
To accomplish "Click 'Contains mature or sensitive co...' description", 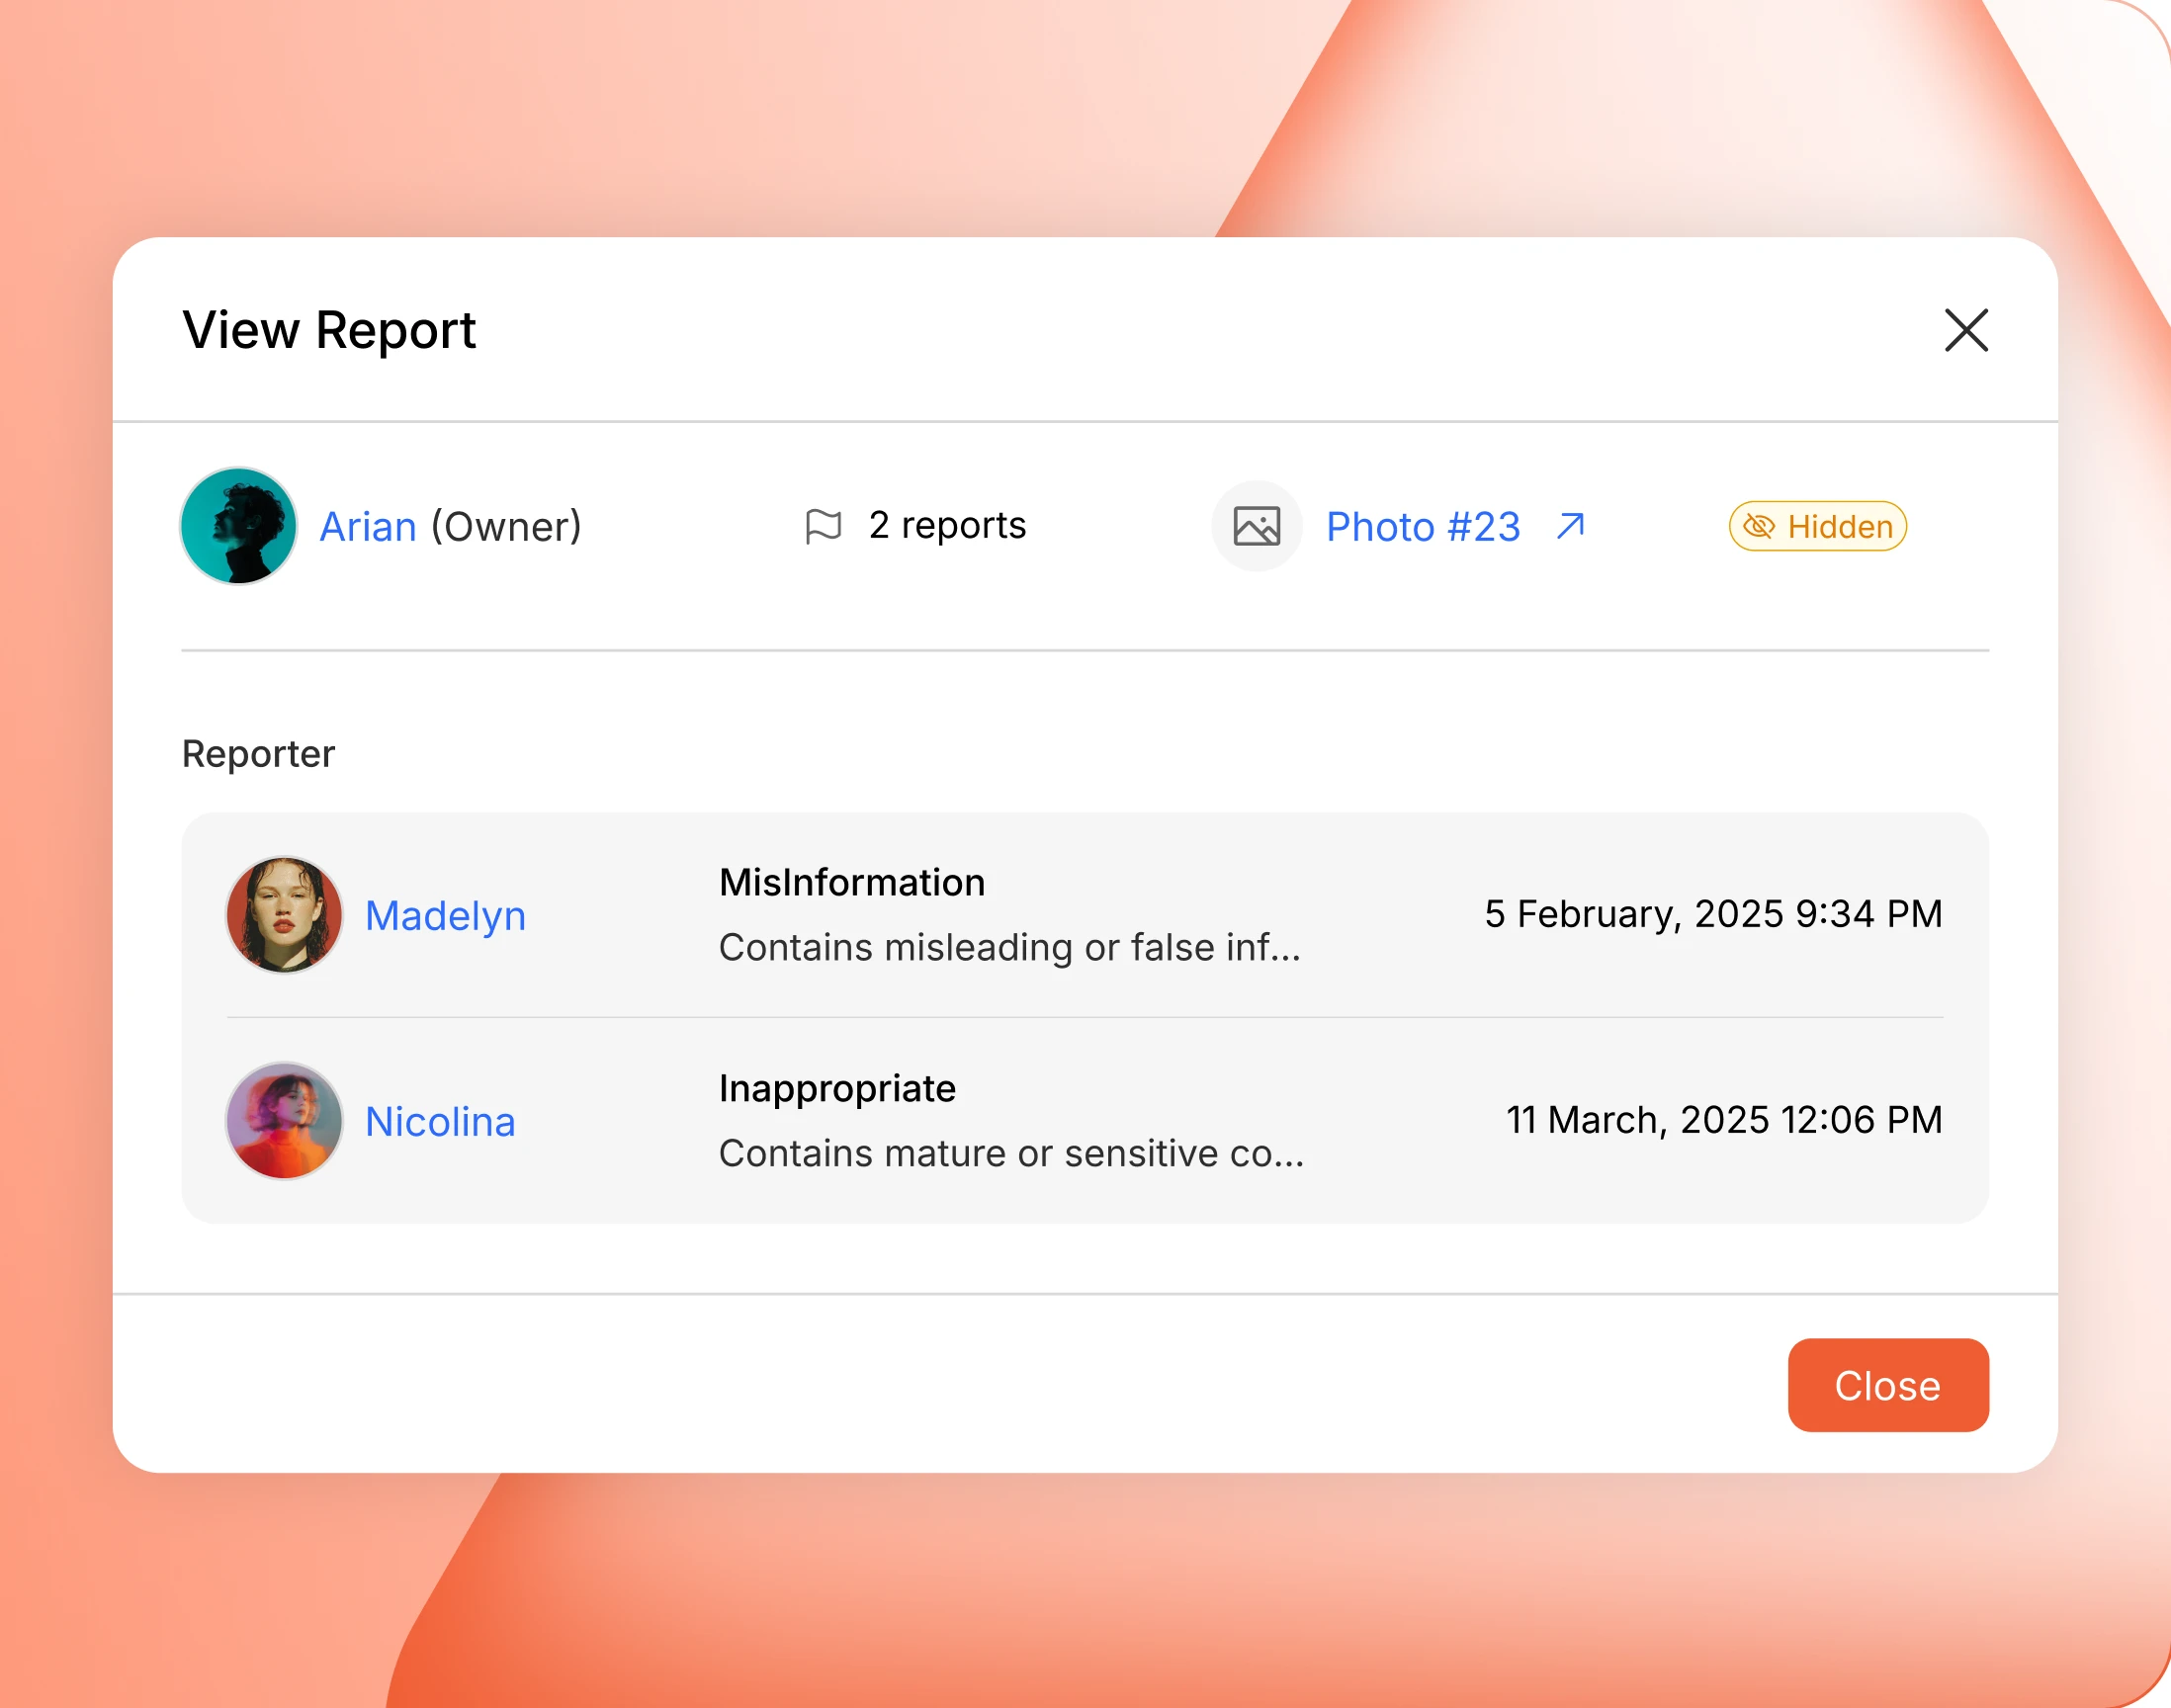I will point(1011,1153).
